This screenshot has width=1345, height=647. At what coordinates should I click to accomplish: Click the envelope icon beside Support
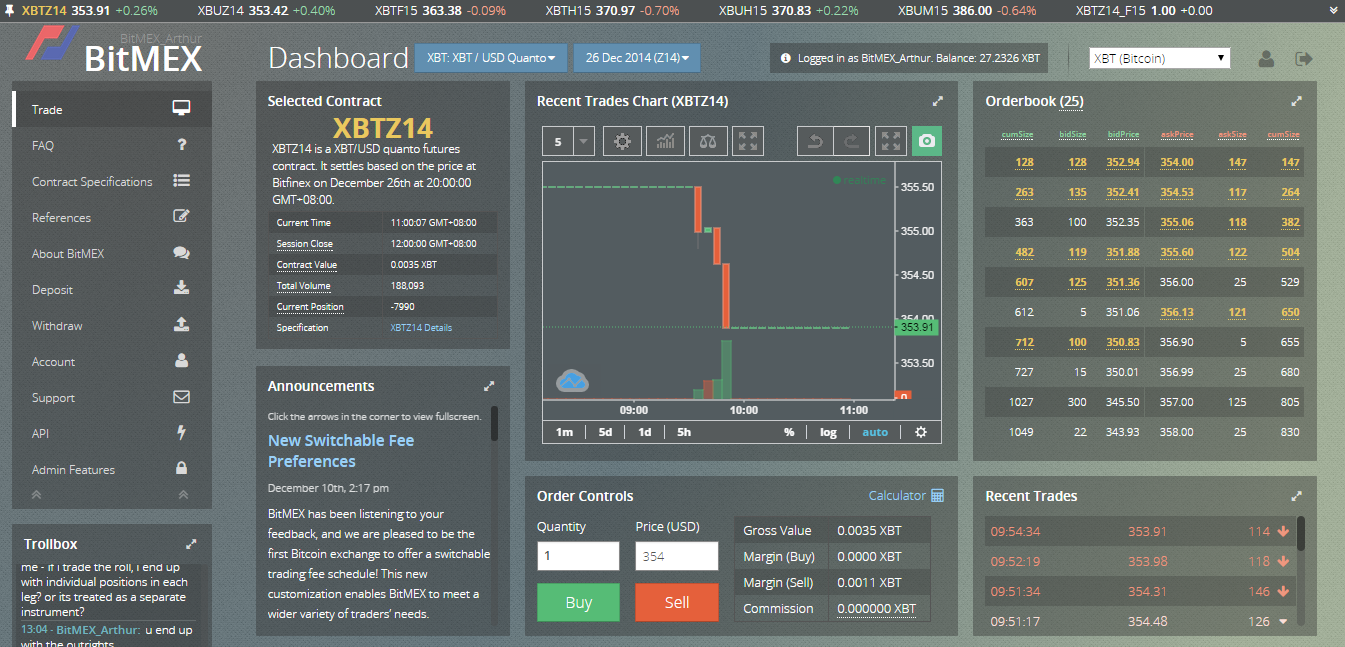[181, 397]
